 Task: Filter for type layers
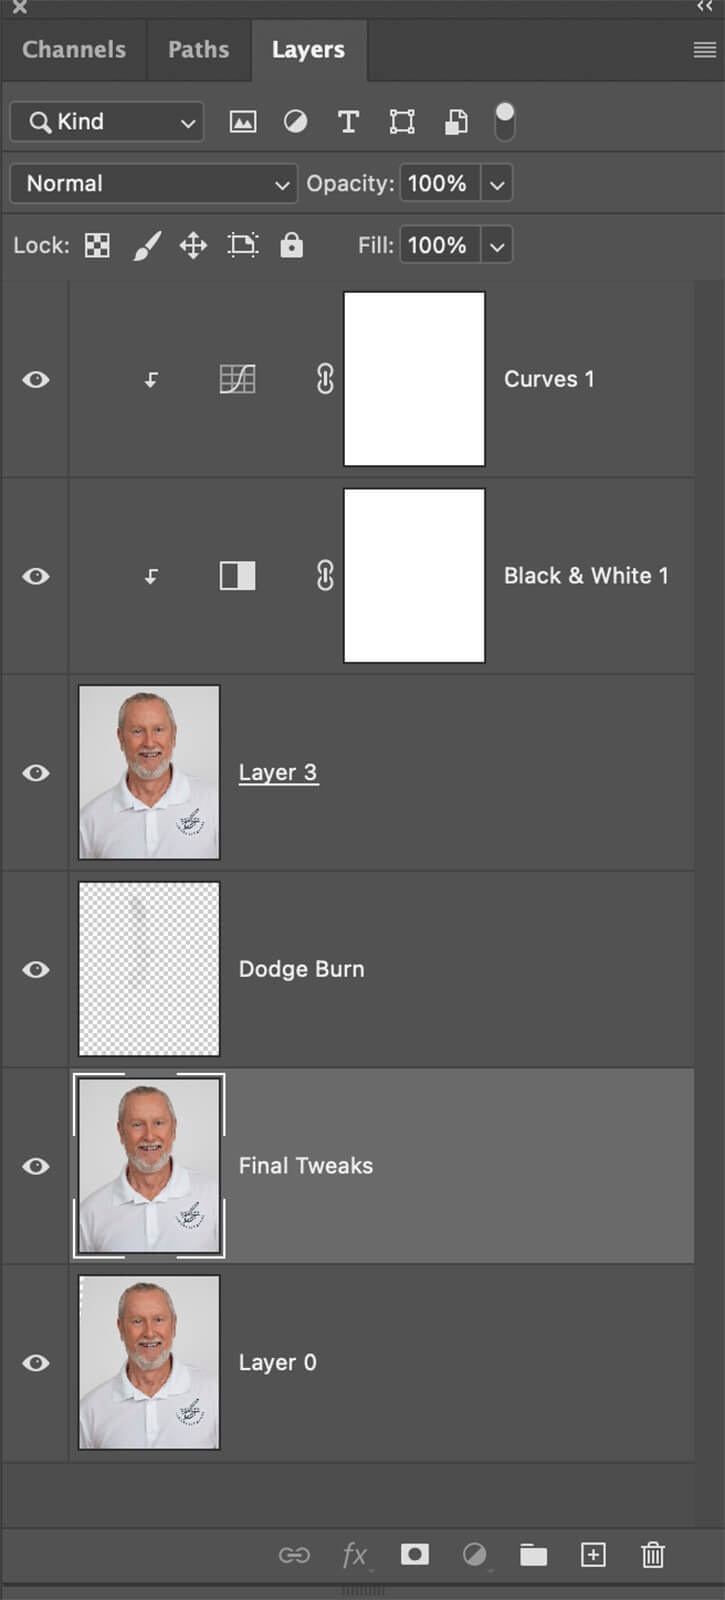click(348, 122)
